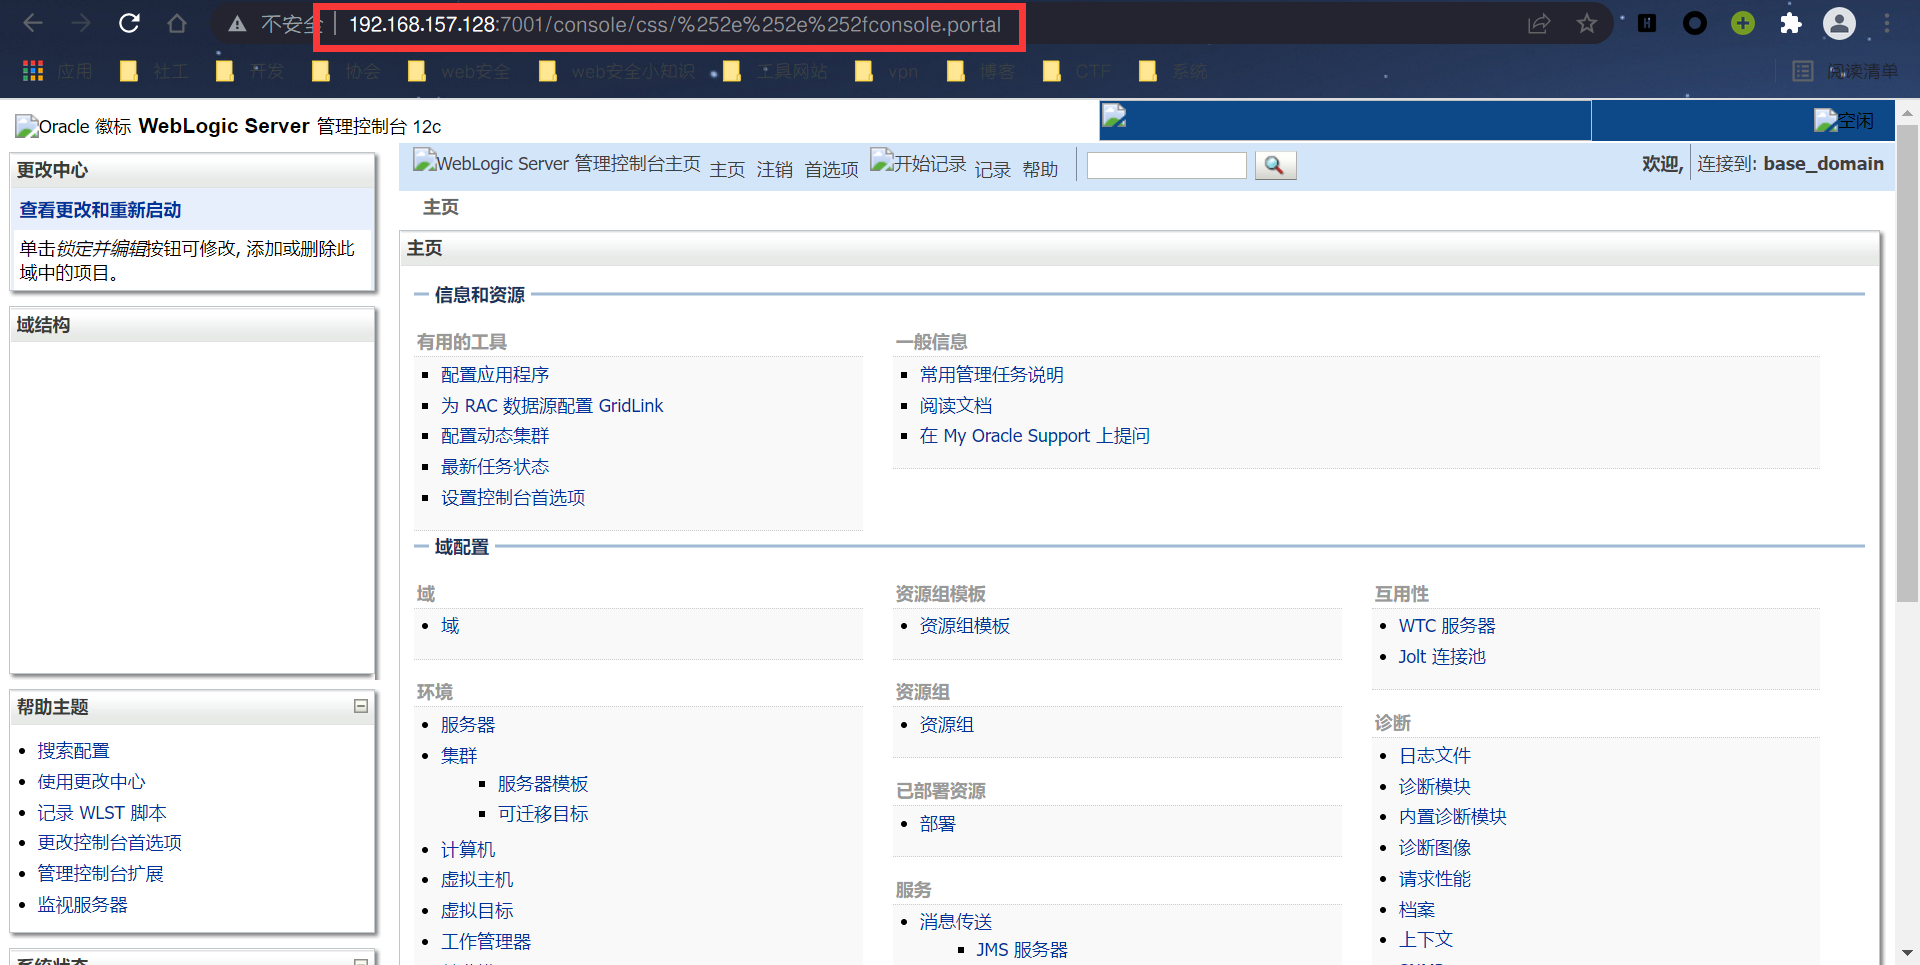
Task: Click the browser address bar URL
Action: [x=674, y=24]
